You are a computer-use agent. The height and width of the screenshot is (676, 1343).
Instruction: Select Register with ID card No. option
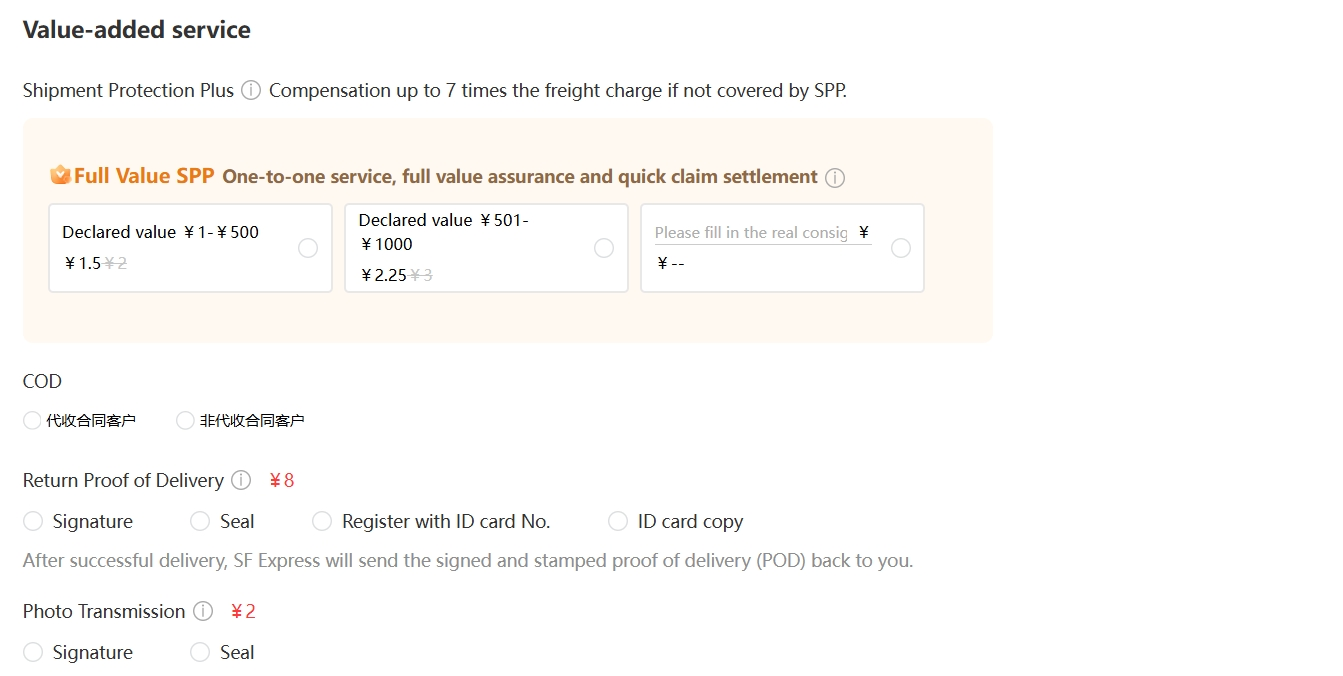322,522
